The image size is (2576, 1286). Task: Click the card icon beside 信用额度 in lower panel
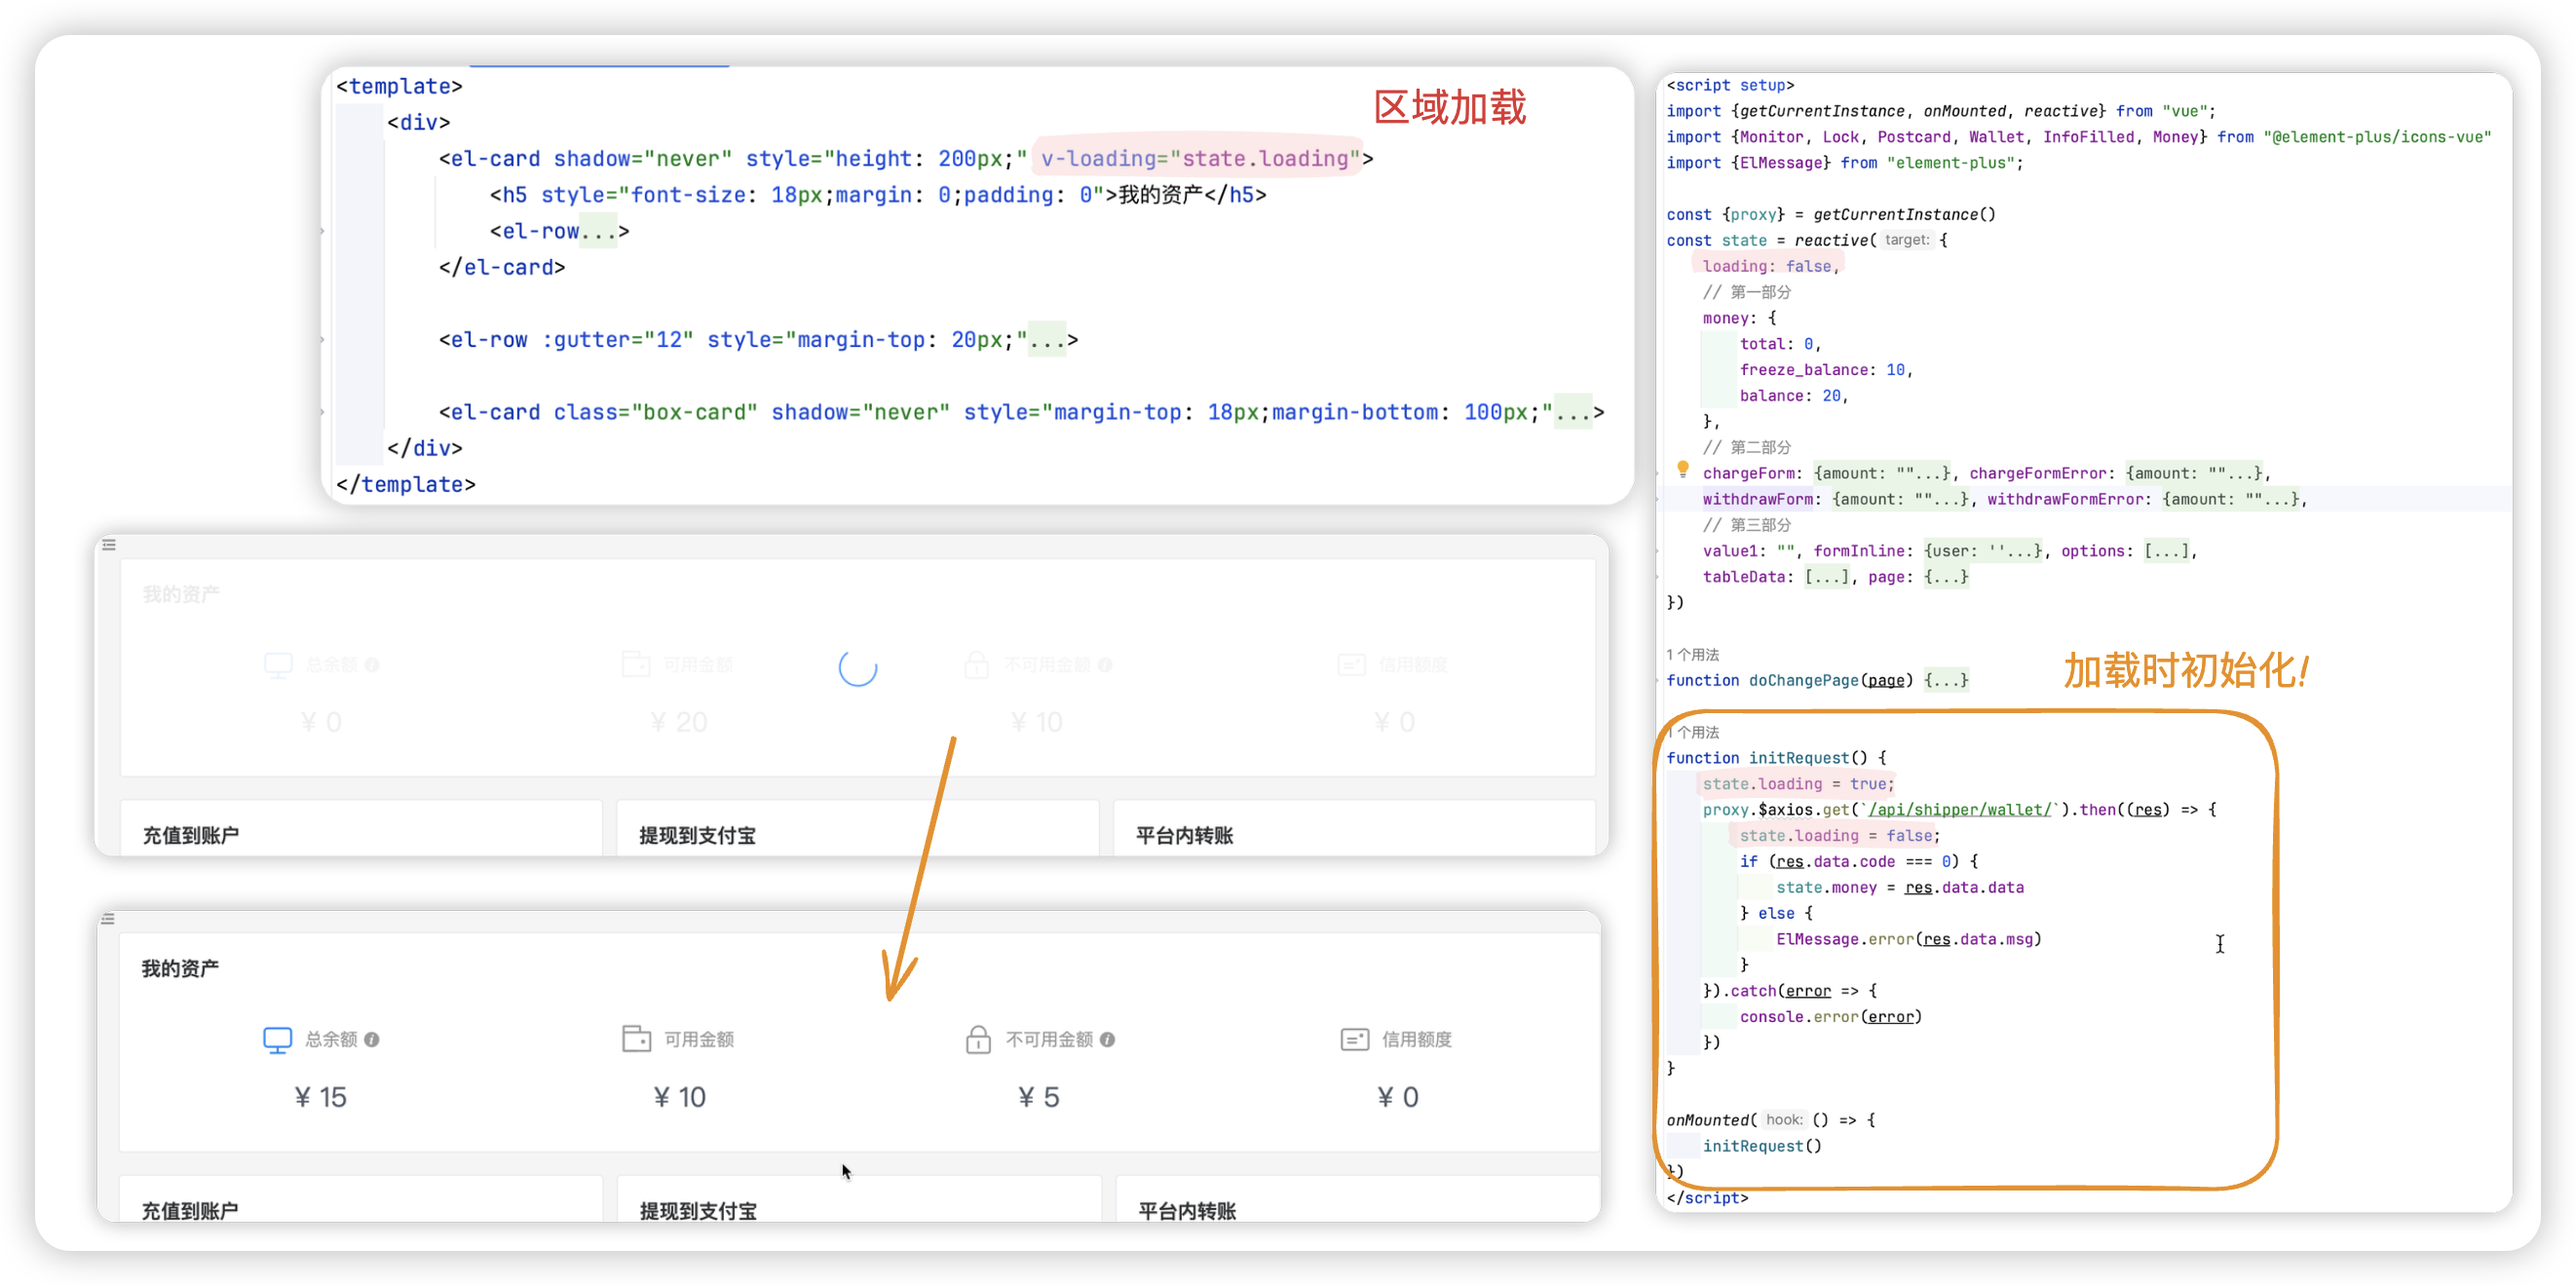tap(1354, 1040)
